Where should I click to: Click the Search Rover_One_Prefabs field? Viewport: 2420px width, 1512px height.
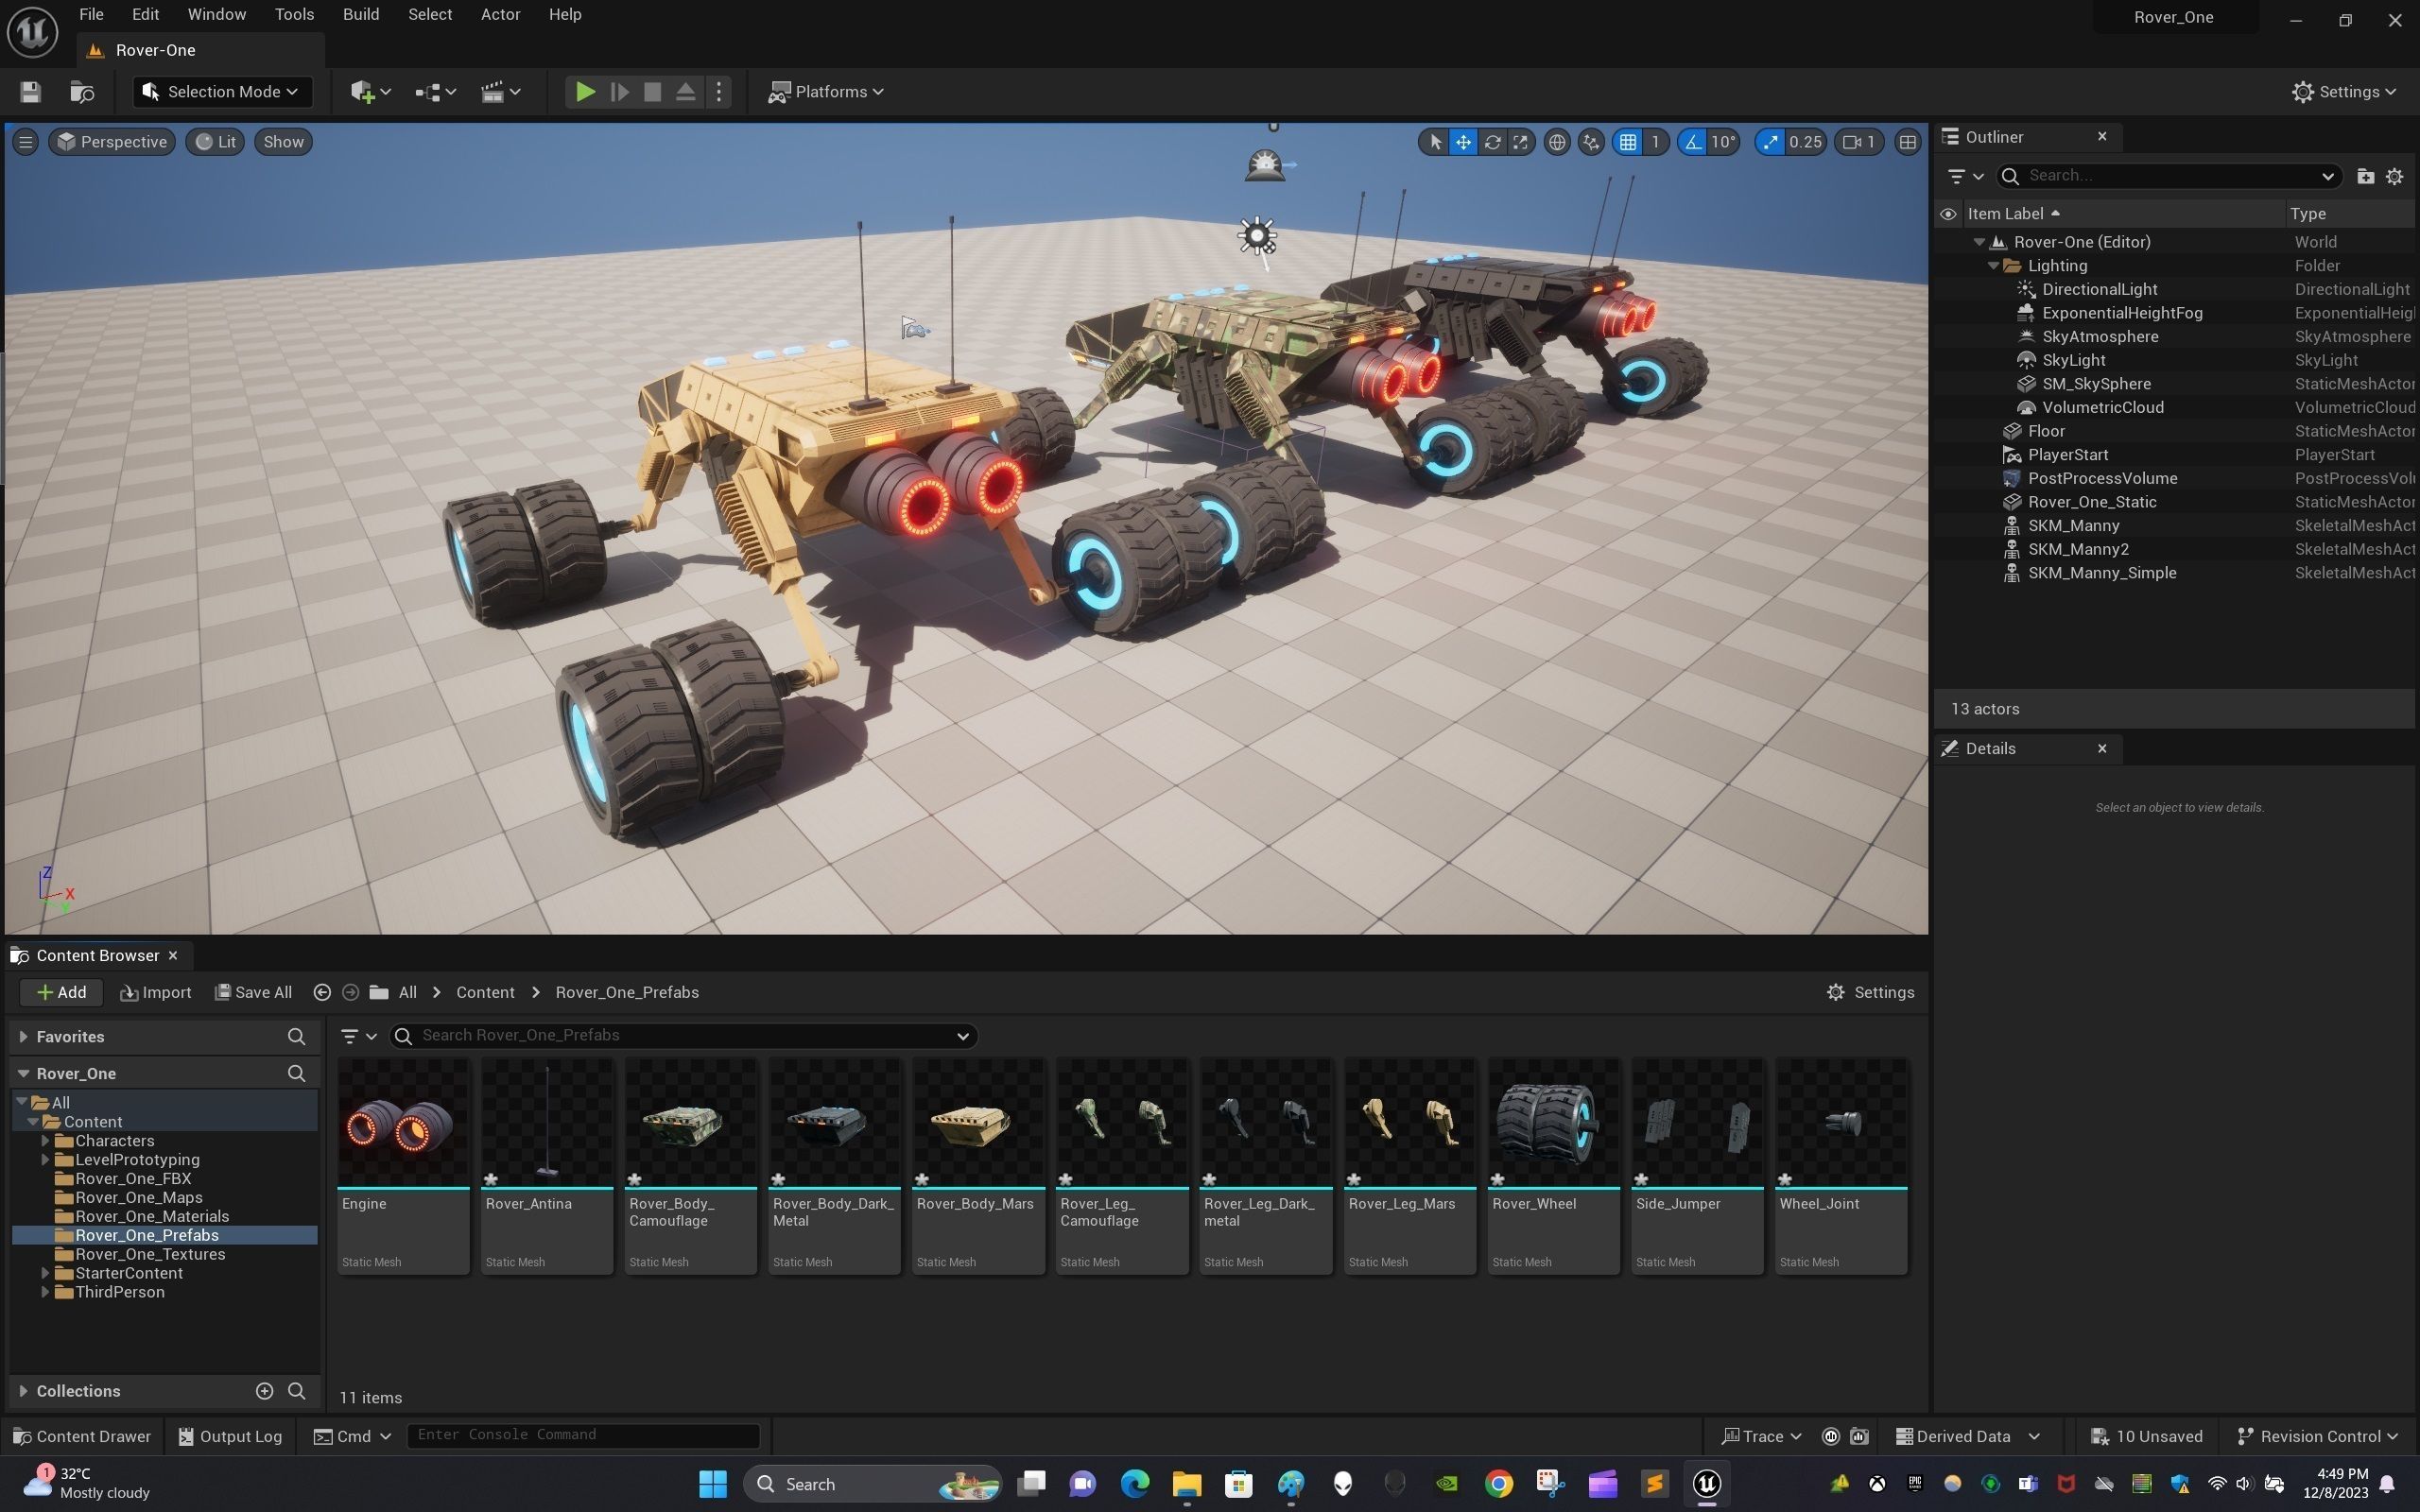683,1035
